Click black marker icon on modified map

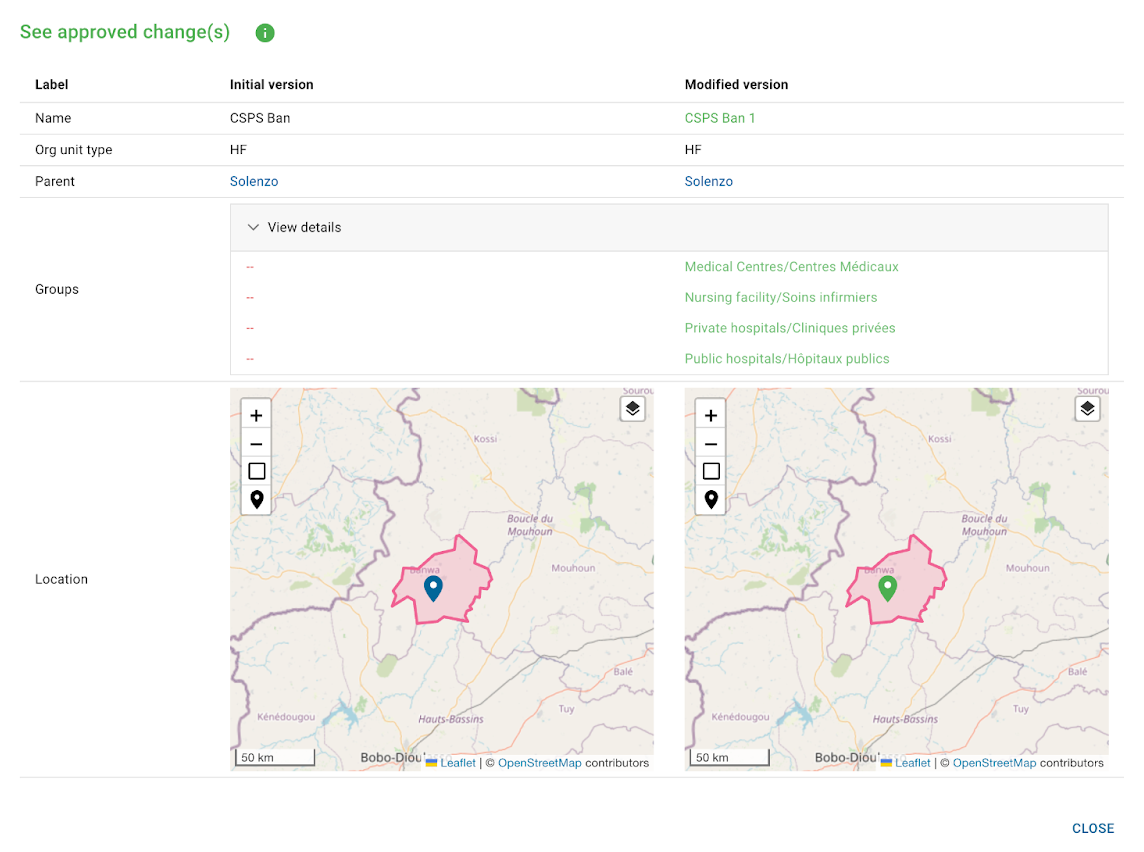pyautogui.click(x=711, y=499)
